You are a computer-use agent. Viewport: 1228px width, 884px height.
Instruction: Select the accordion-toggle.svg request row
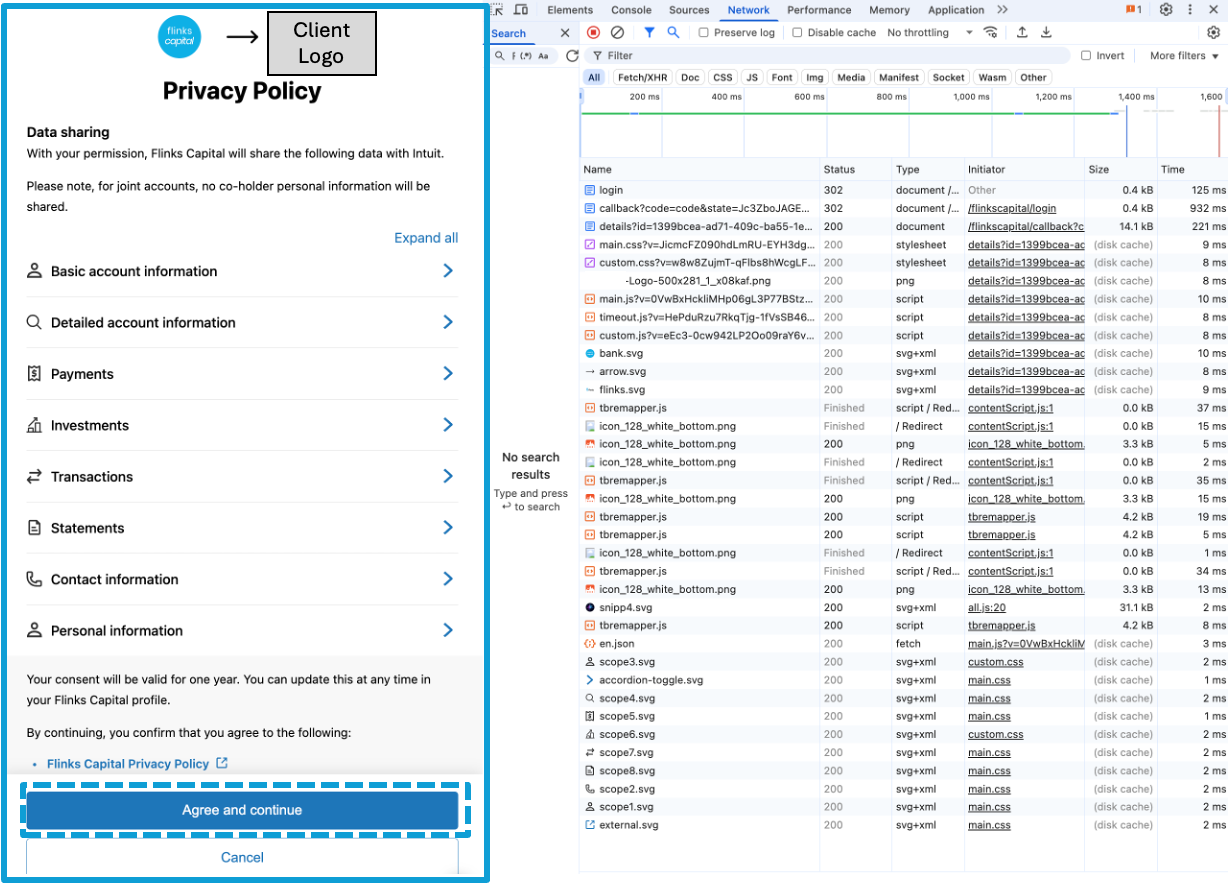point(903,680)
